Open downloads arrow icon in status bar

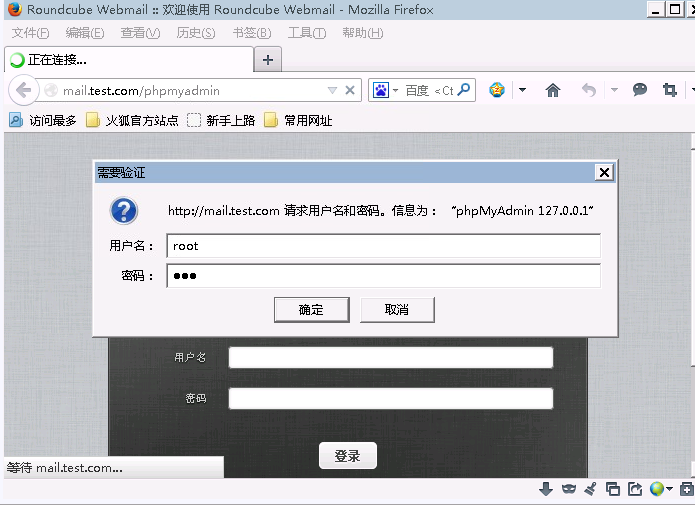coord(546,489)
